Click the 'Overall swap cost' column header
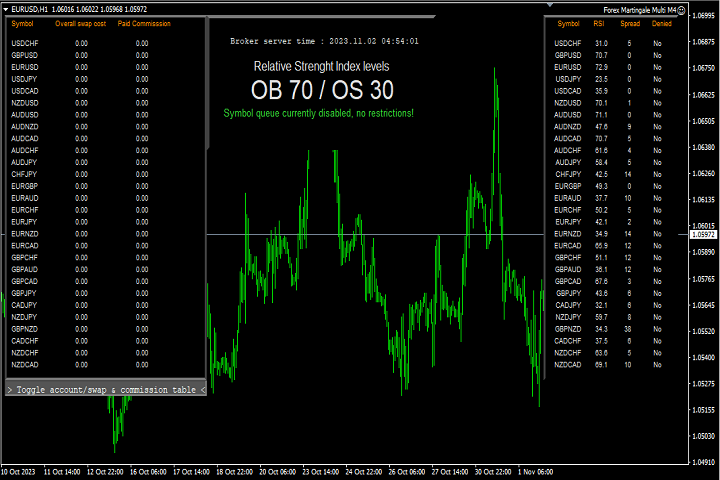 point(81,23)
